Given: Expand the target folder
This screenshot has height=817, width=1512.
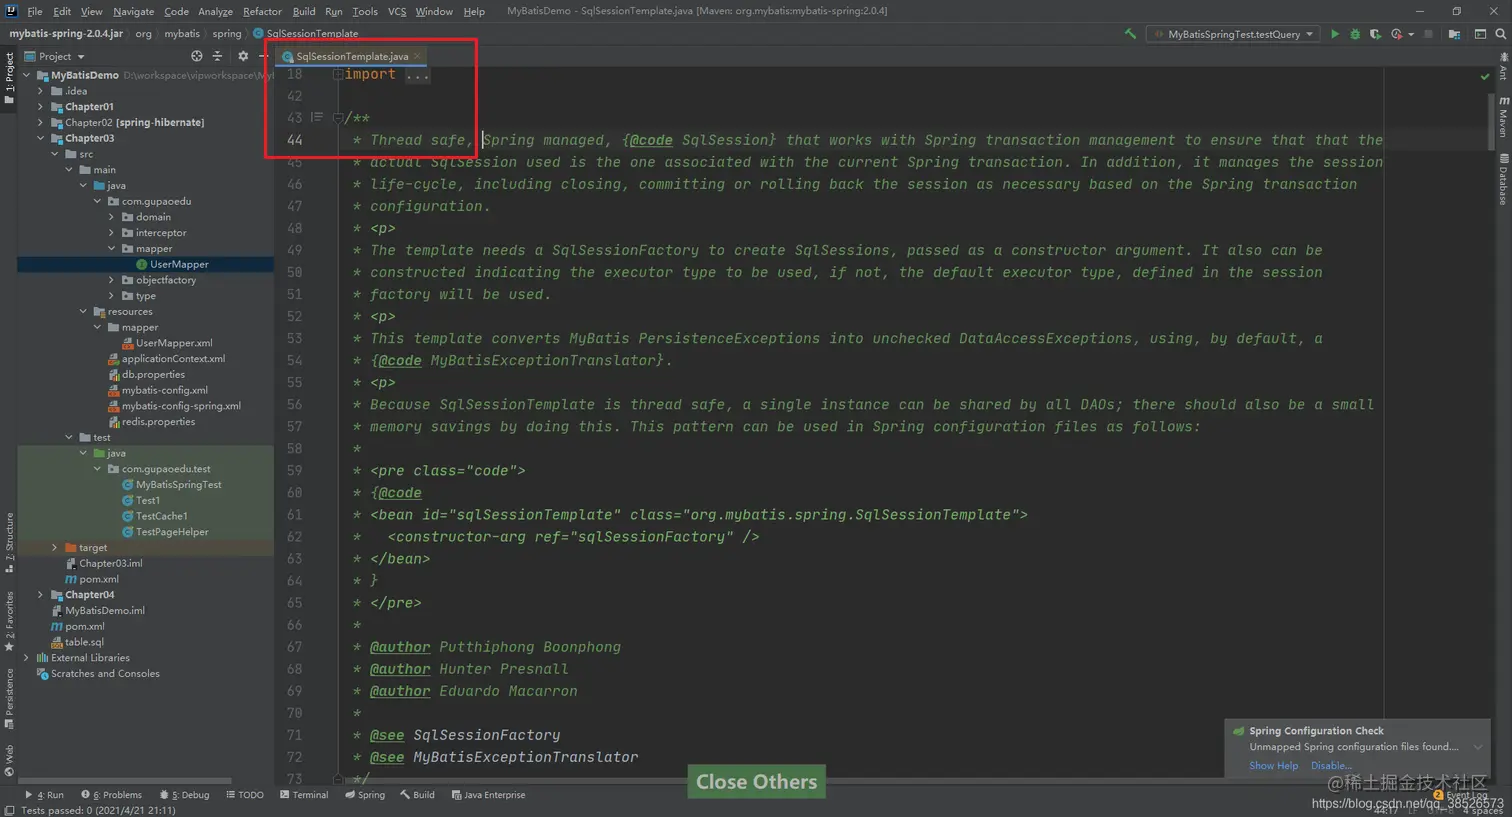Looking at the screenshot, I should click(x=55, y=548).
